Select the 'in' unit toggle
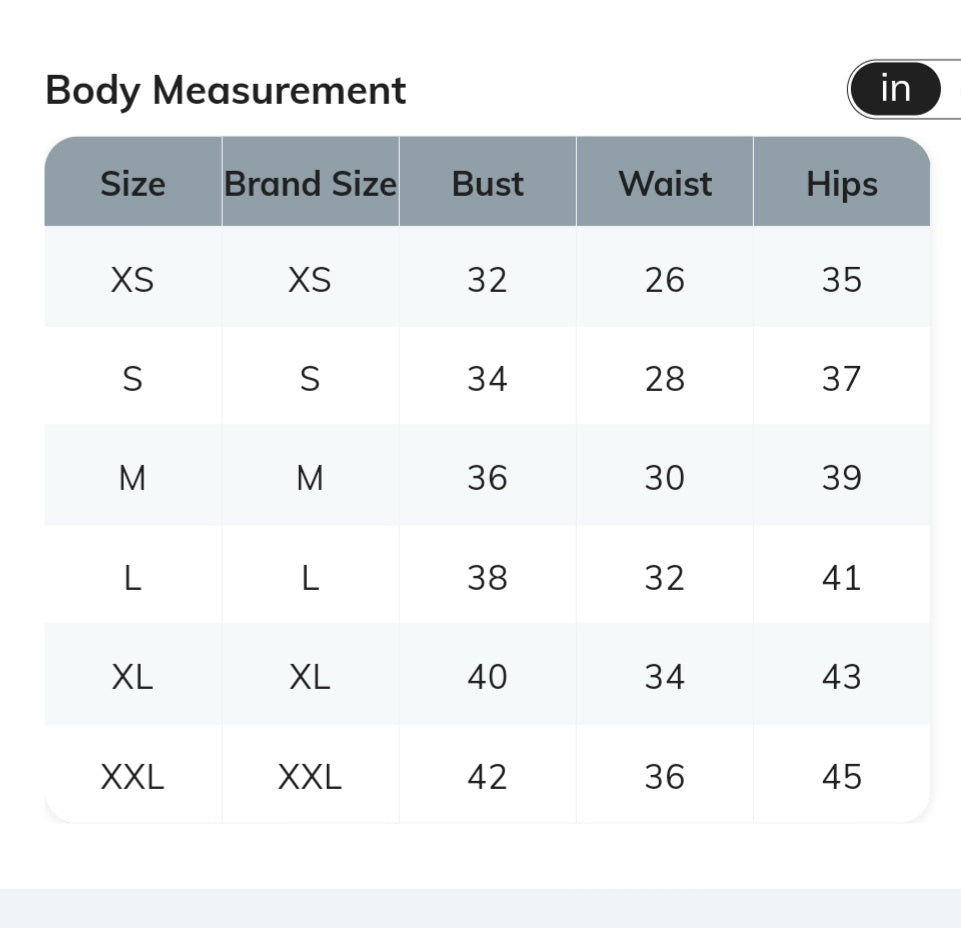The width and height of the screenshot is (961, 928). tap(895, 89)
